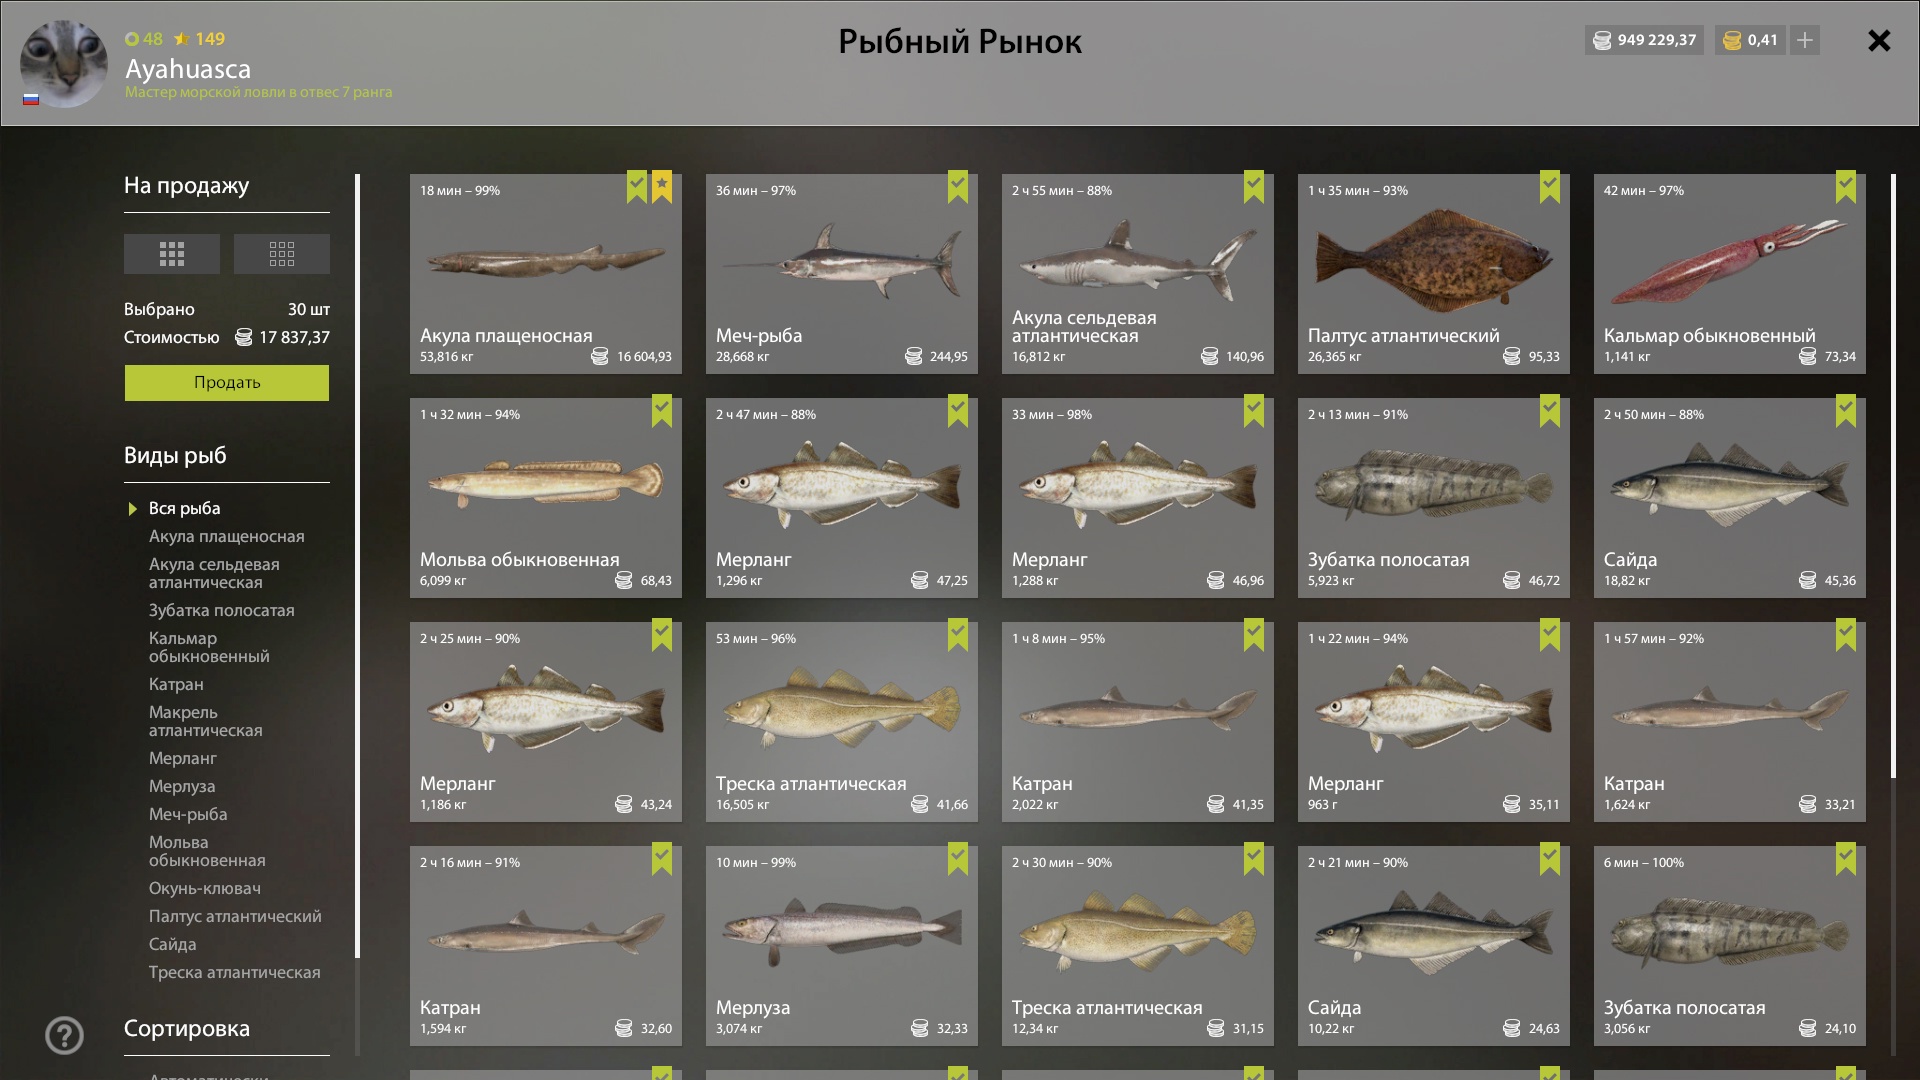The image size is (1920, 1080).
Task: Close the Рыбный Рынок window
Action: (1879, 40)
